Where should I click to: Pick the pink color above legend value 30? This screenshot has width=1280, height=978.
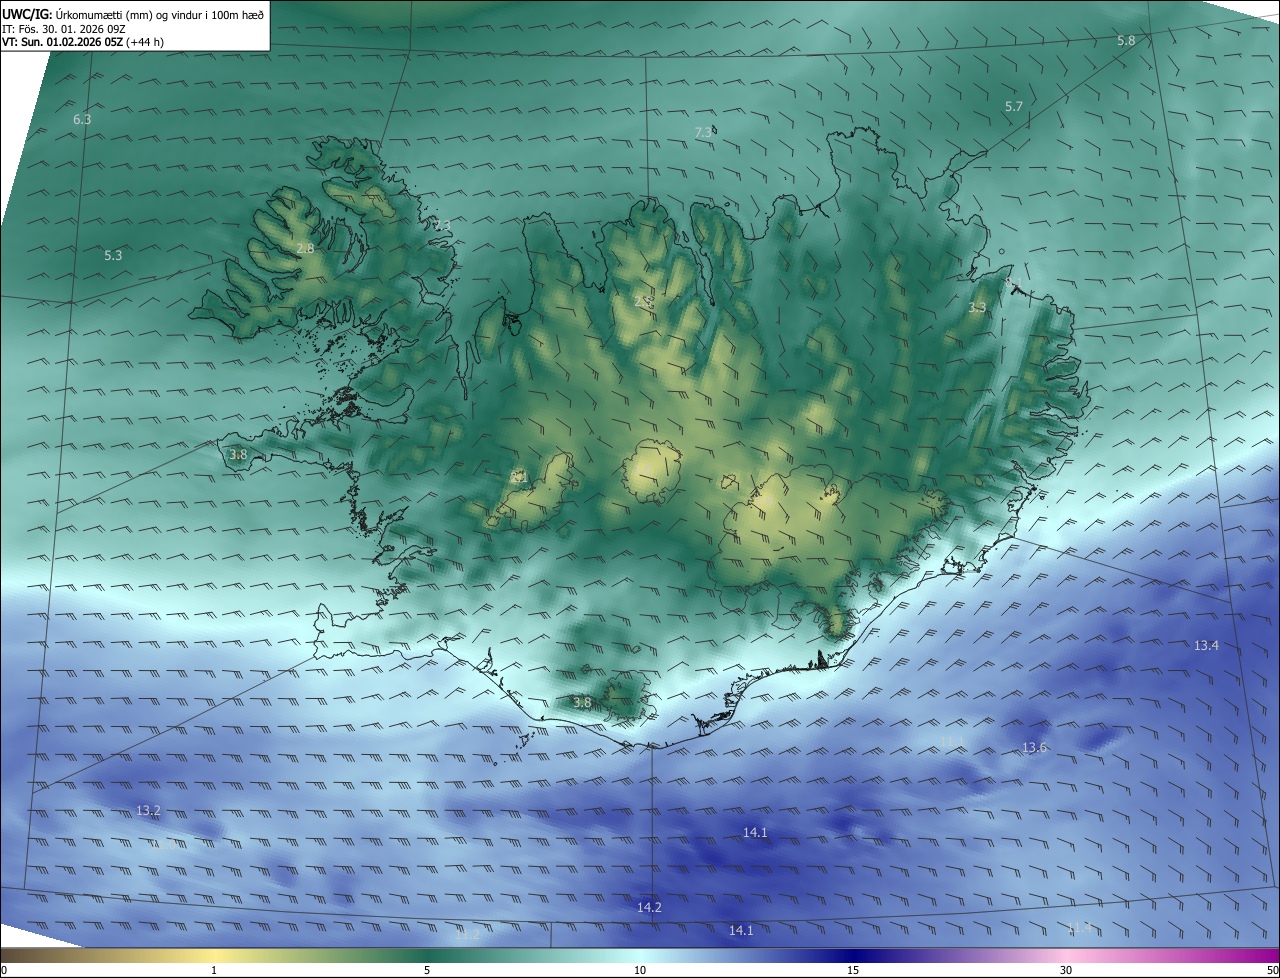(1066, 955)
